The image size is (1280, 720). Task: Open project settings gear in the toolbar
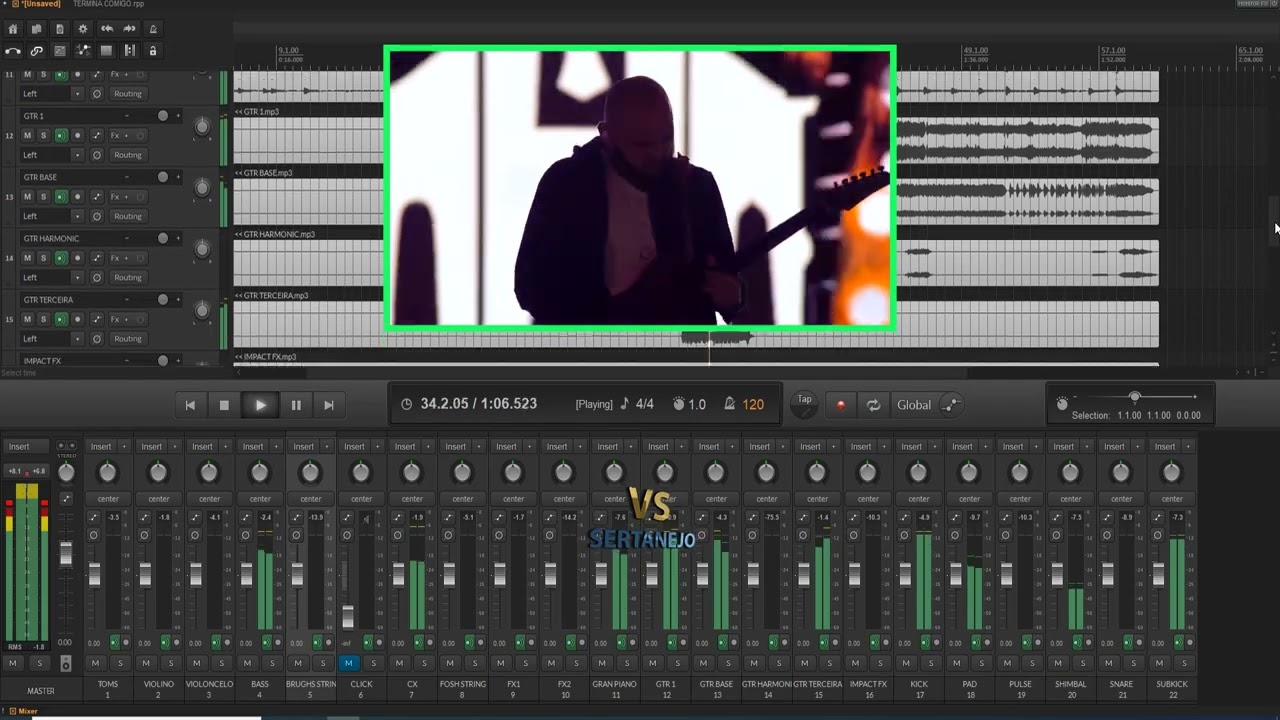[x=83, y=29]
